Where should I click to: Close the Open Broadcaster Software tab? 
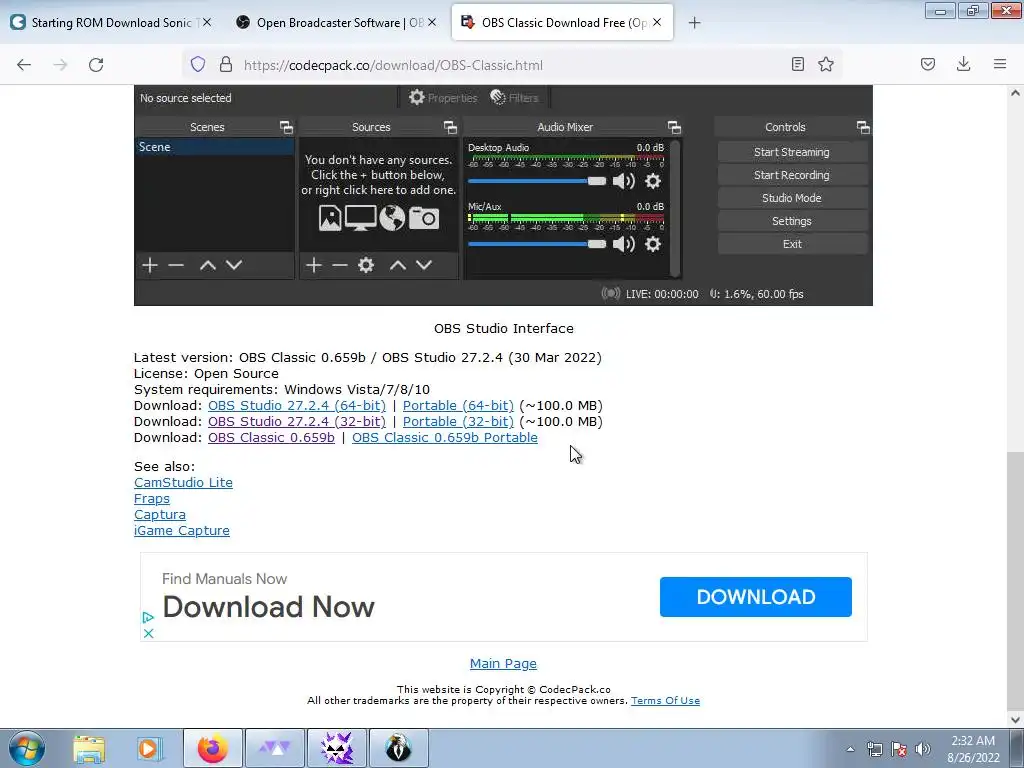pyautogui.click(x=432, y=22)
